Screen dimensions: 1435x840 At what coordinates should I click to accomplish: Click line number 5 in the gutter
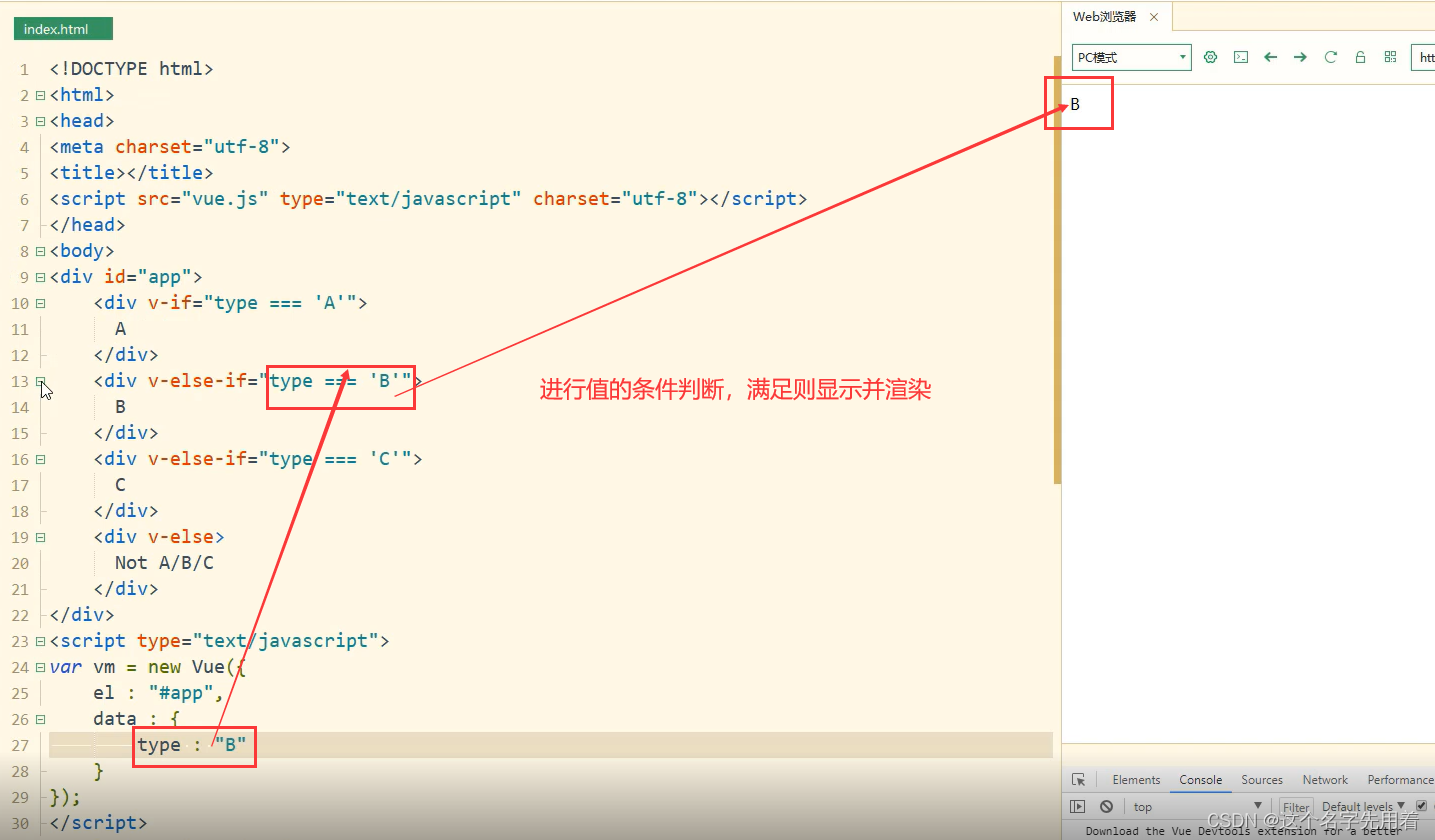25,173
